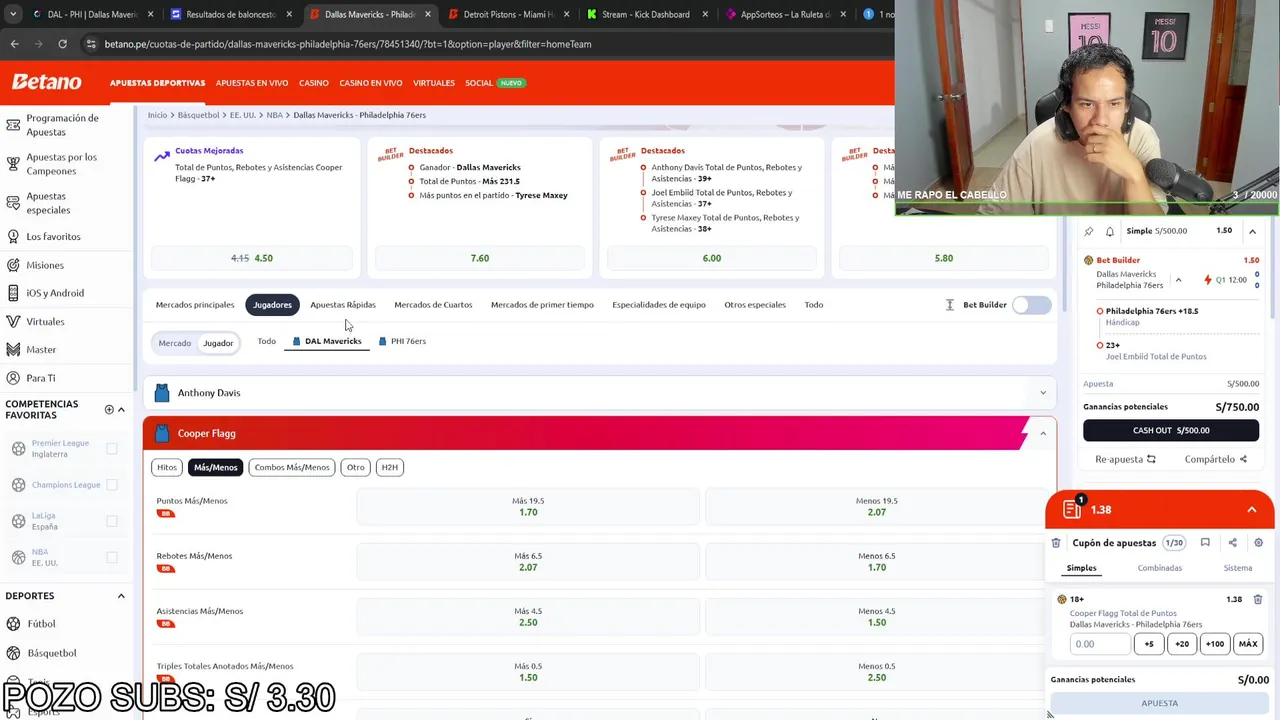Screen dimensions: 1280x720
Task: Switch view to Jugador
Action: click(x=218, y=343)
